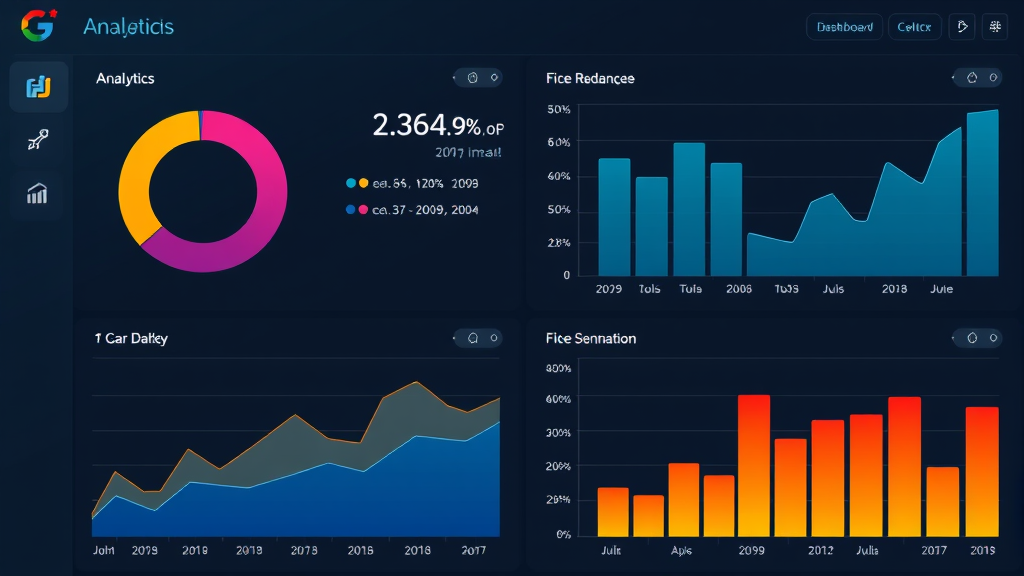Image resolution: width=1024 pixels, height=576 pixels.
Task: Click the clock icon on the Analytics panel
Action: pos(472,77)
